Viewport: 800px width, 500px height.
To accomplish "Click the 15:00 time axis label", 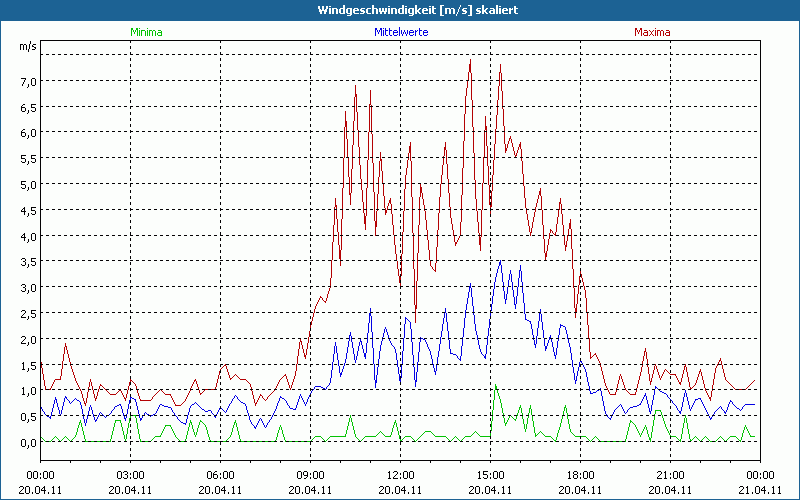I will (x=490, y=476).
